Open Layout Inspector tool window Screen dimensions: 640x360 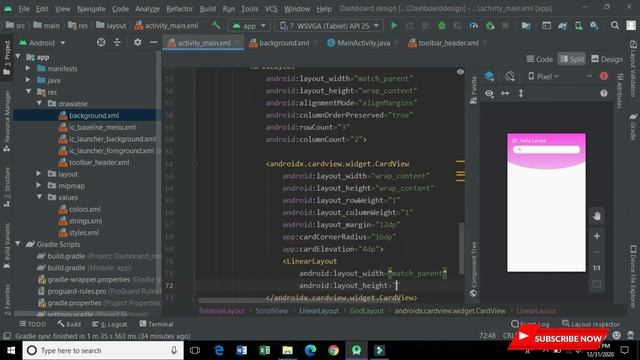click(591, 324)
